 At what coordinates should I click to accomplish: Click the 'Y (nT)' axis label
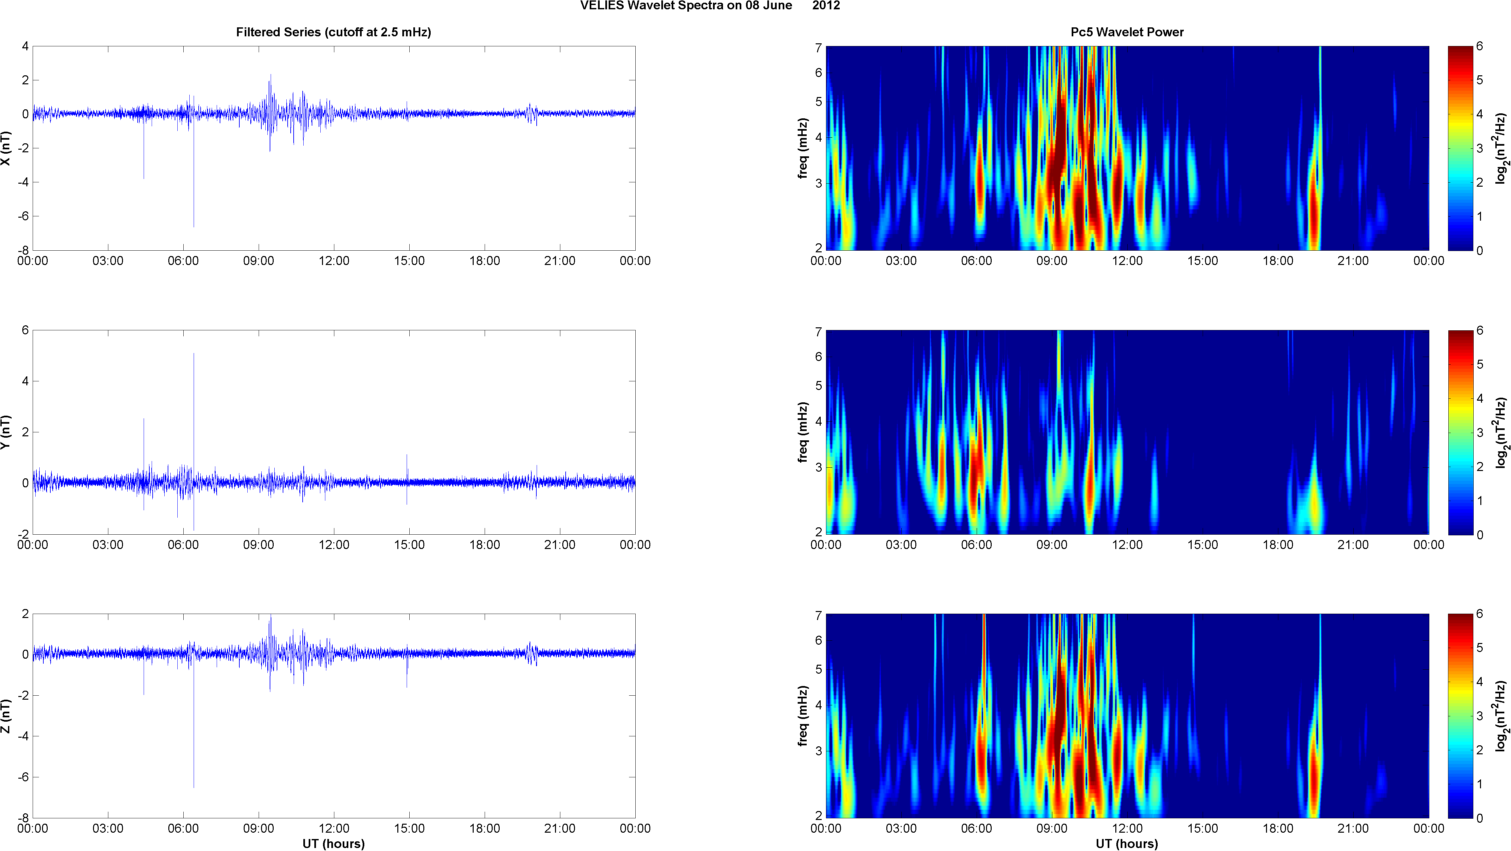coord(6,432)
